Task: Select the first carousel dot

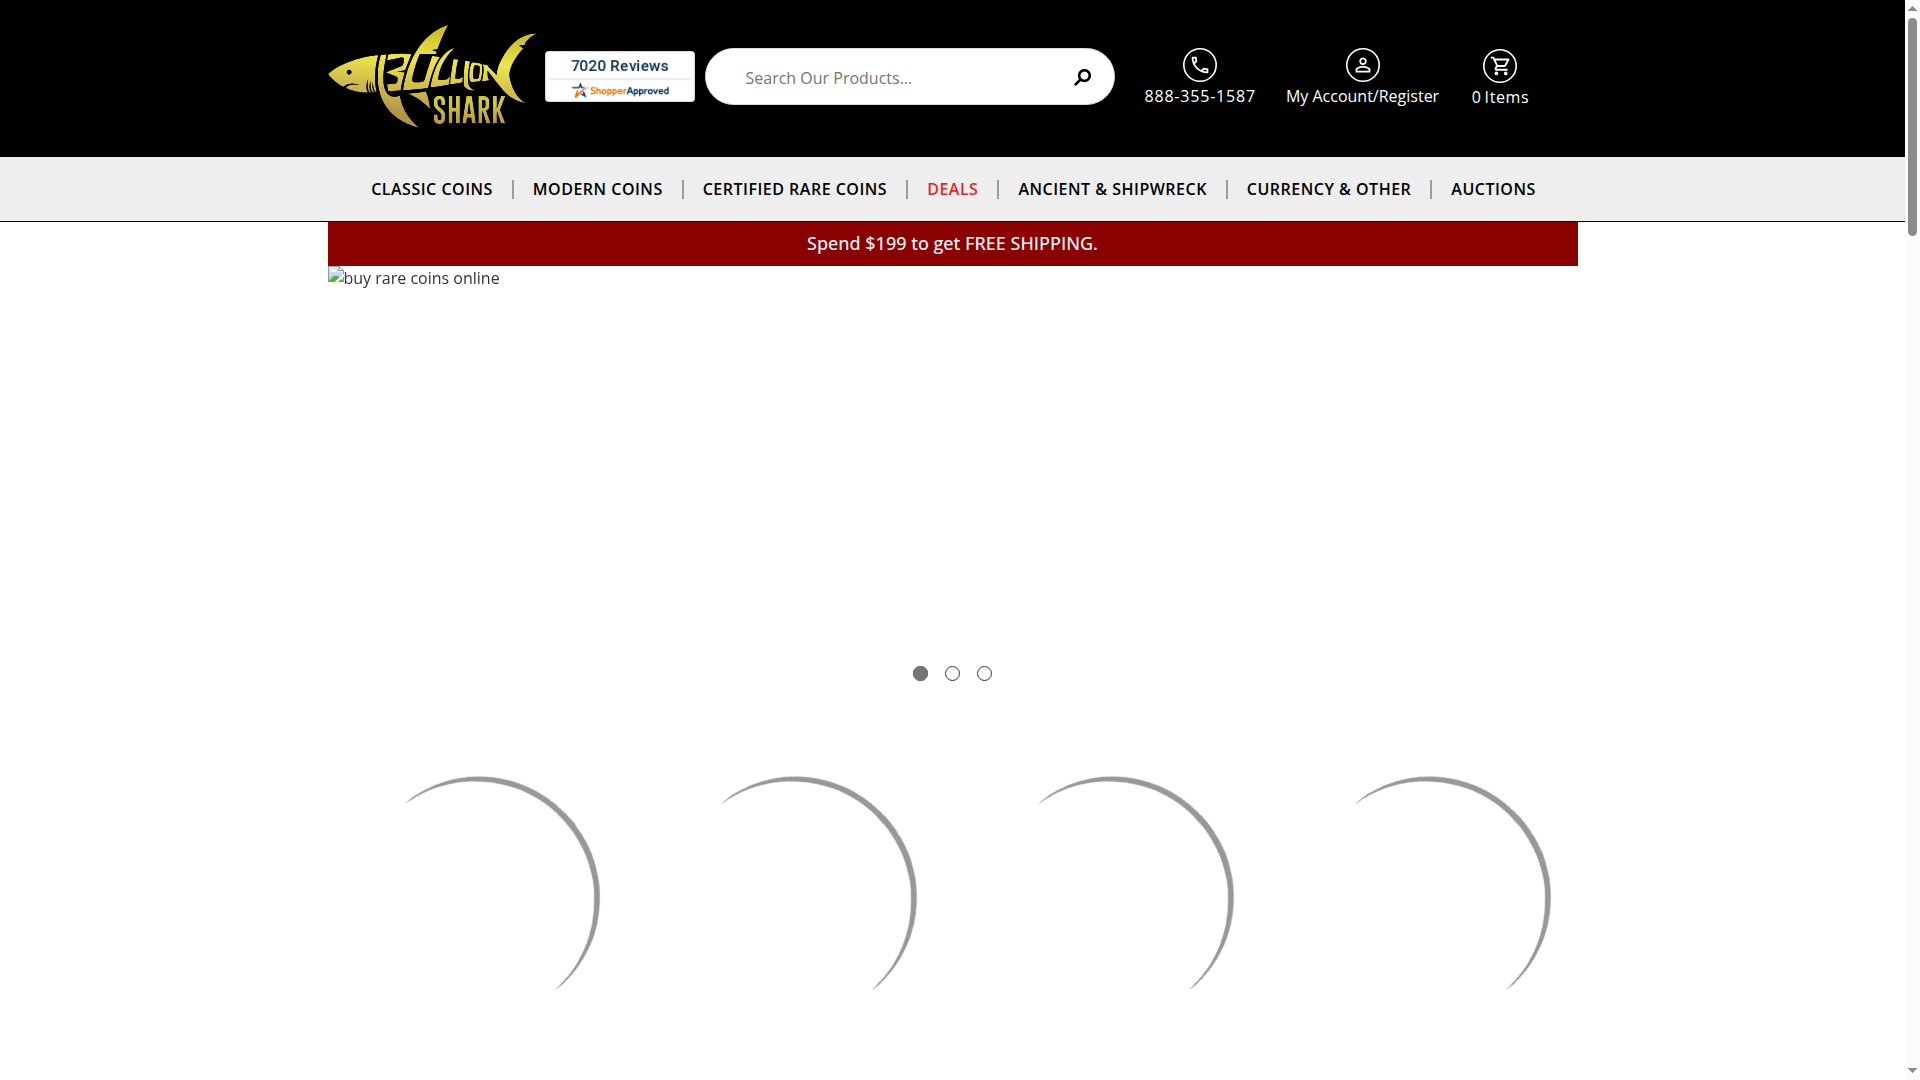Action: [x=920, y=673]
